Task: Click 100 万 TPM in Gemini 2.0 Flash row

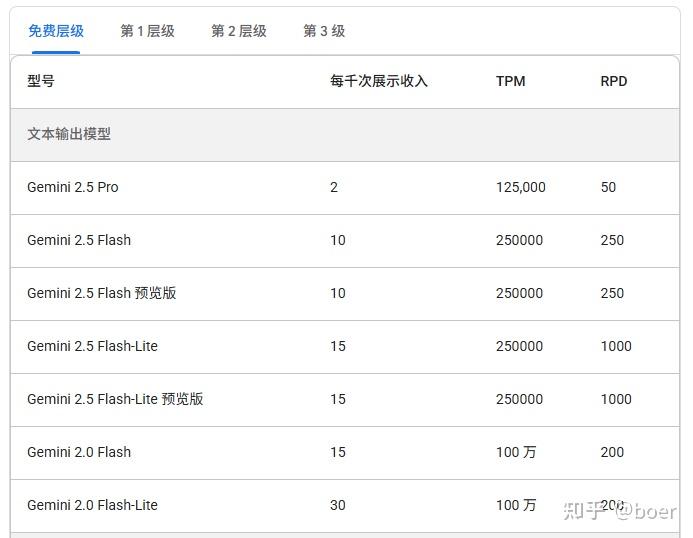Action: click(516, 452)
